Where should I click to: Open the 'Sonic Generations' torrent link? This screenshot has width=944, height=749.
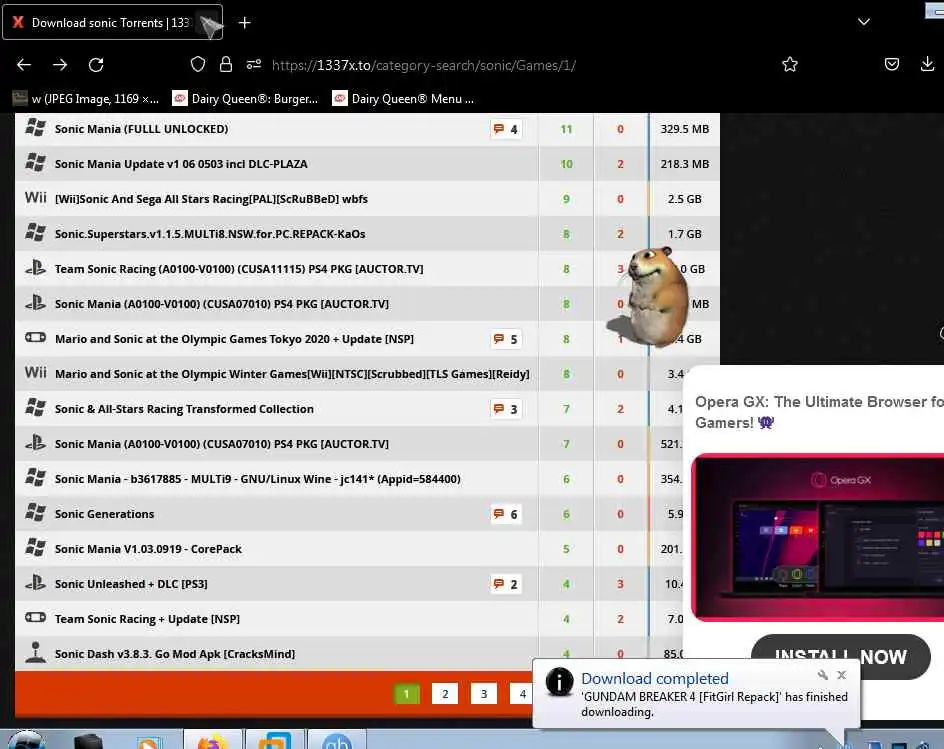click(105, 514)
